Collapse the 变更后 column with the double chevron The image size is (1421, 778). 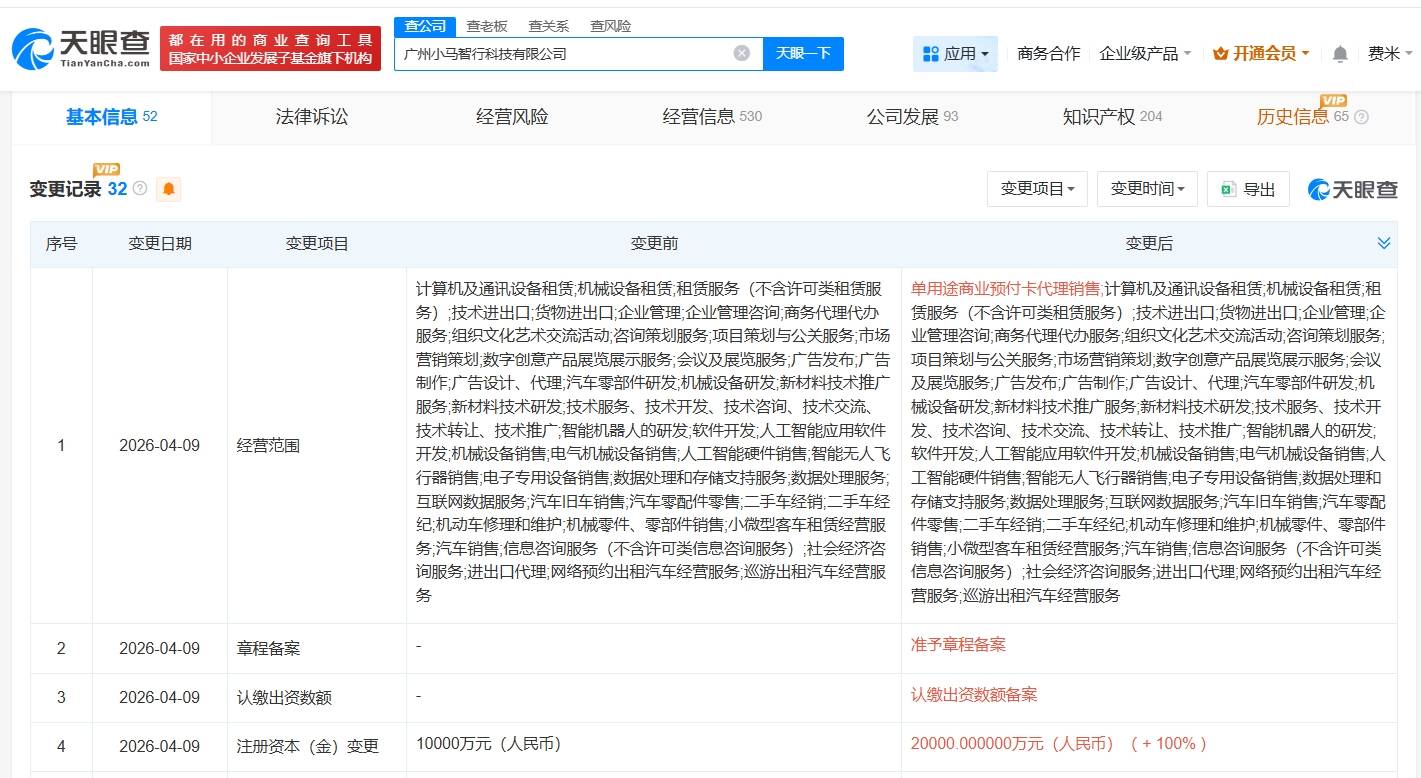click(x=1384, y=242)
